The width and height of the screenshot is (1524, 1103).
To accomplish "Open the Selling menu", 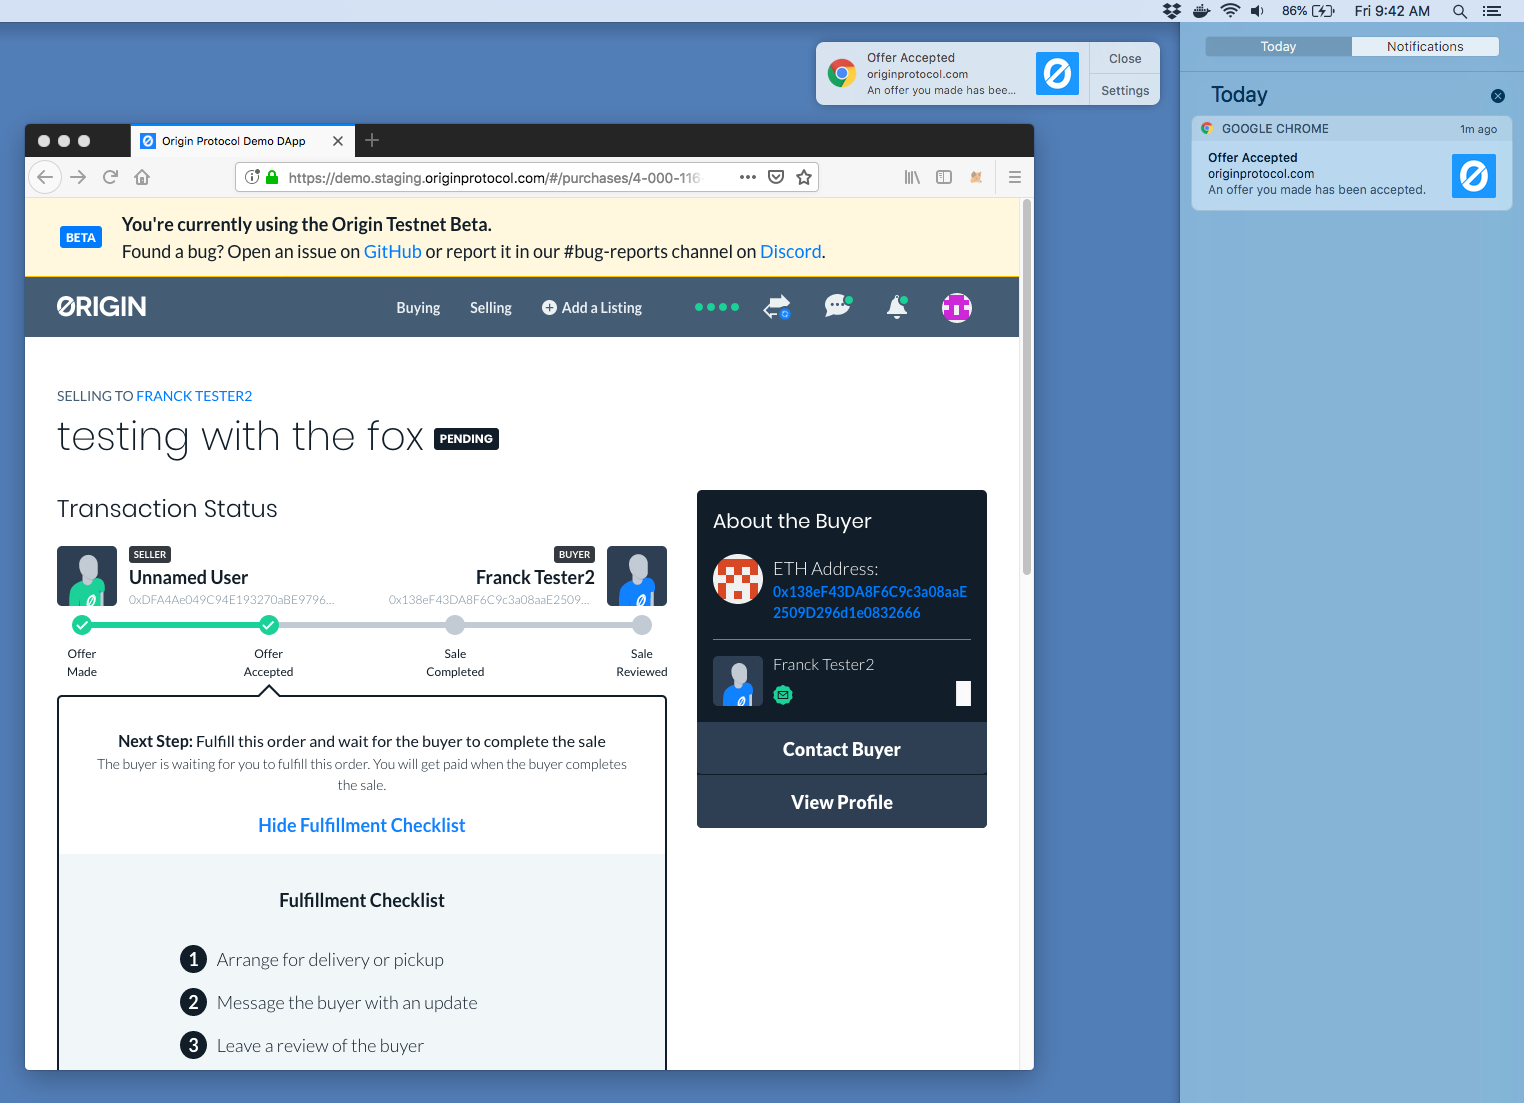I will coord(491,308).
